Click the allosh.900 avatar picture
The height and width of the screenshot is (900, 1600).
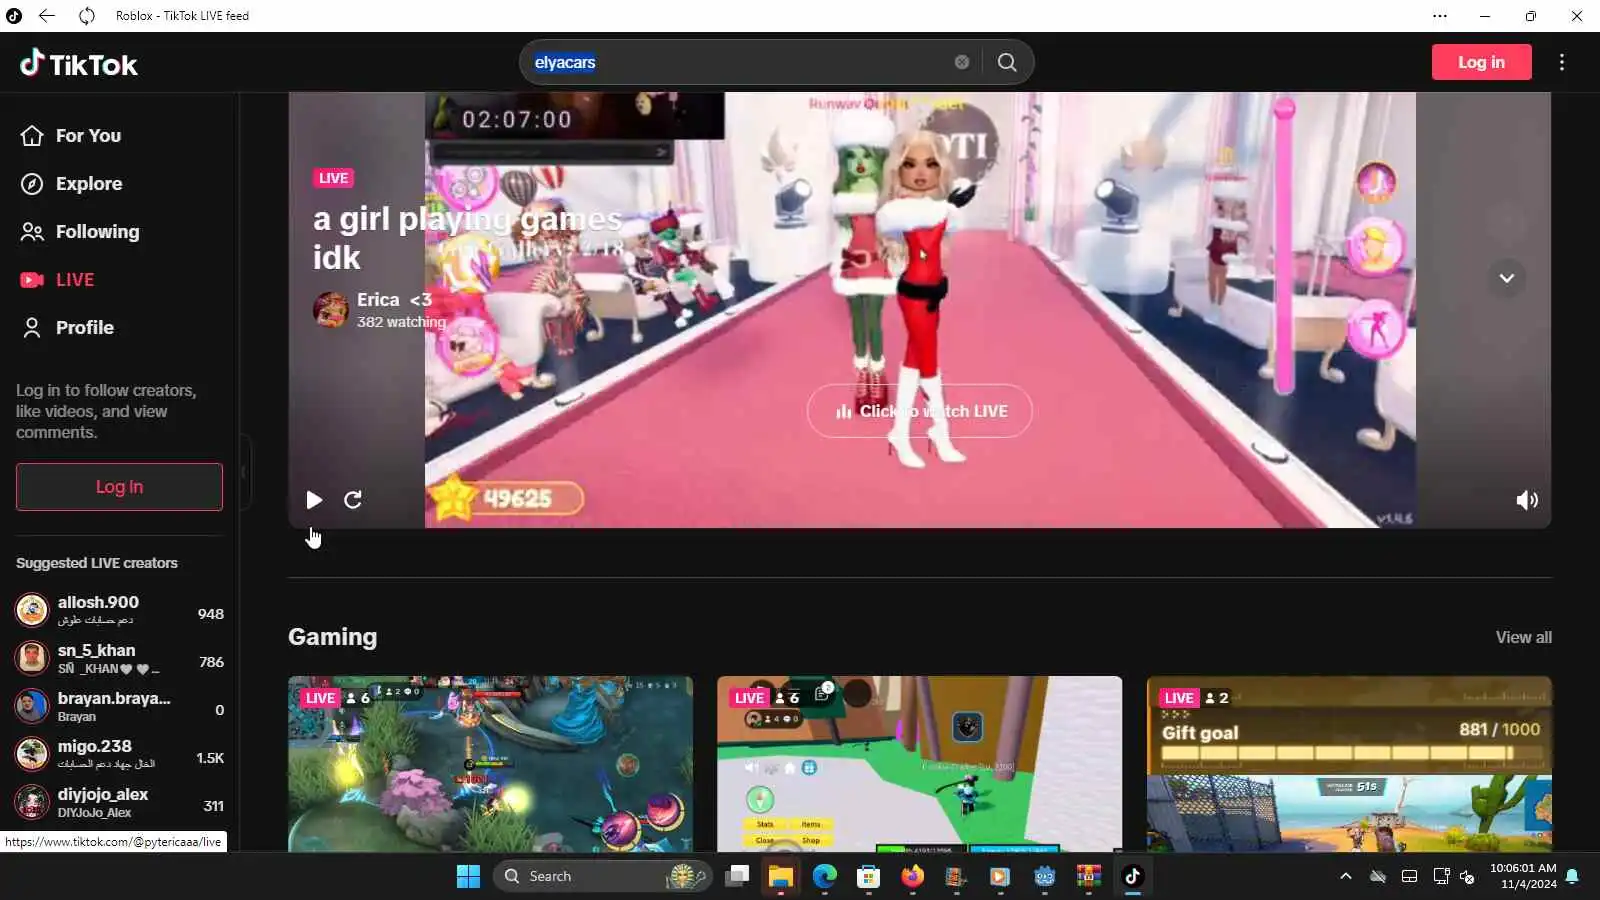pos(32,610)
